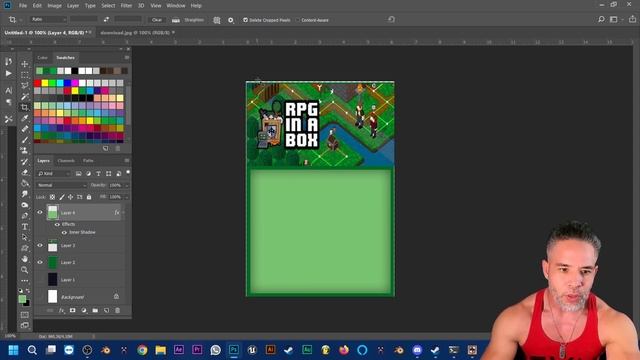Toggle Quick Mask mode icon
The image size is (640, 360).
(x=24, y=315)
